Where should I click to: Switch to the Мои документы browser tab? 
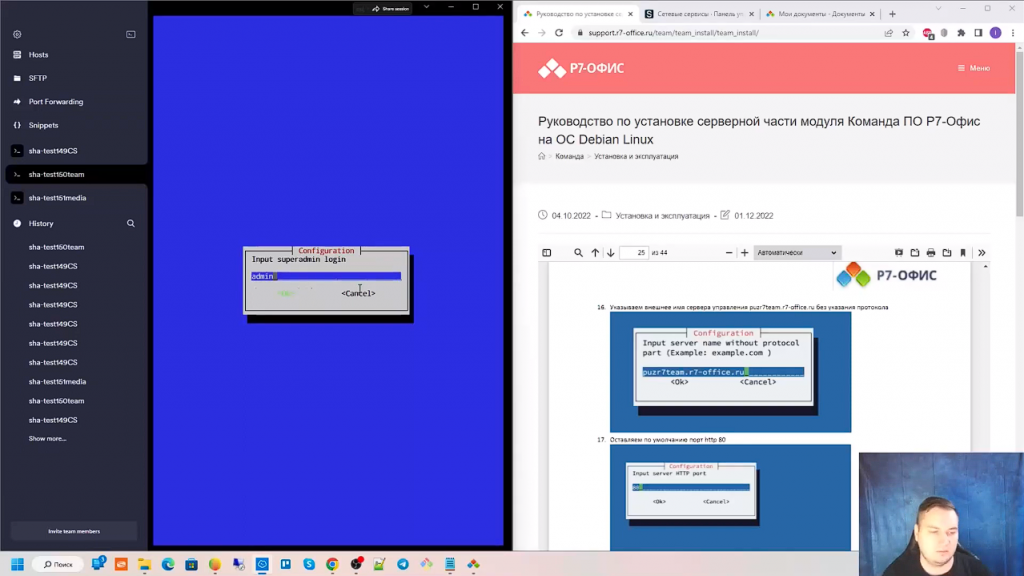[821, 14]
